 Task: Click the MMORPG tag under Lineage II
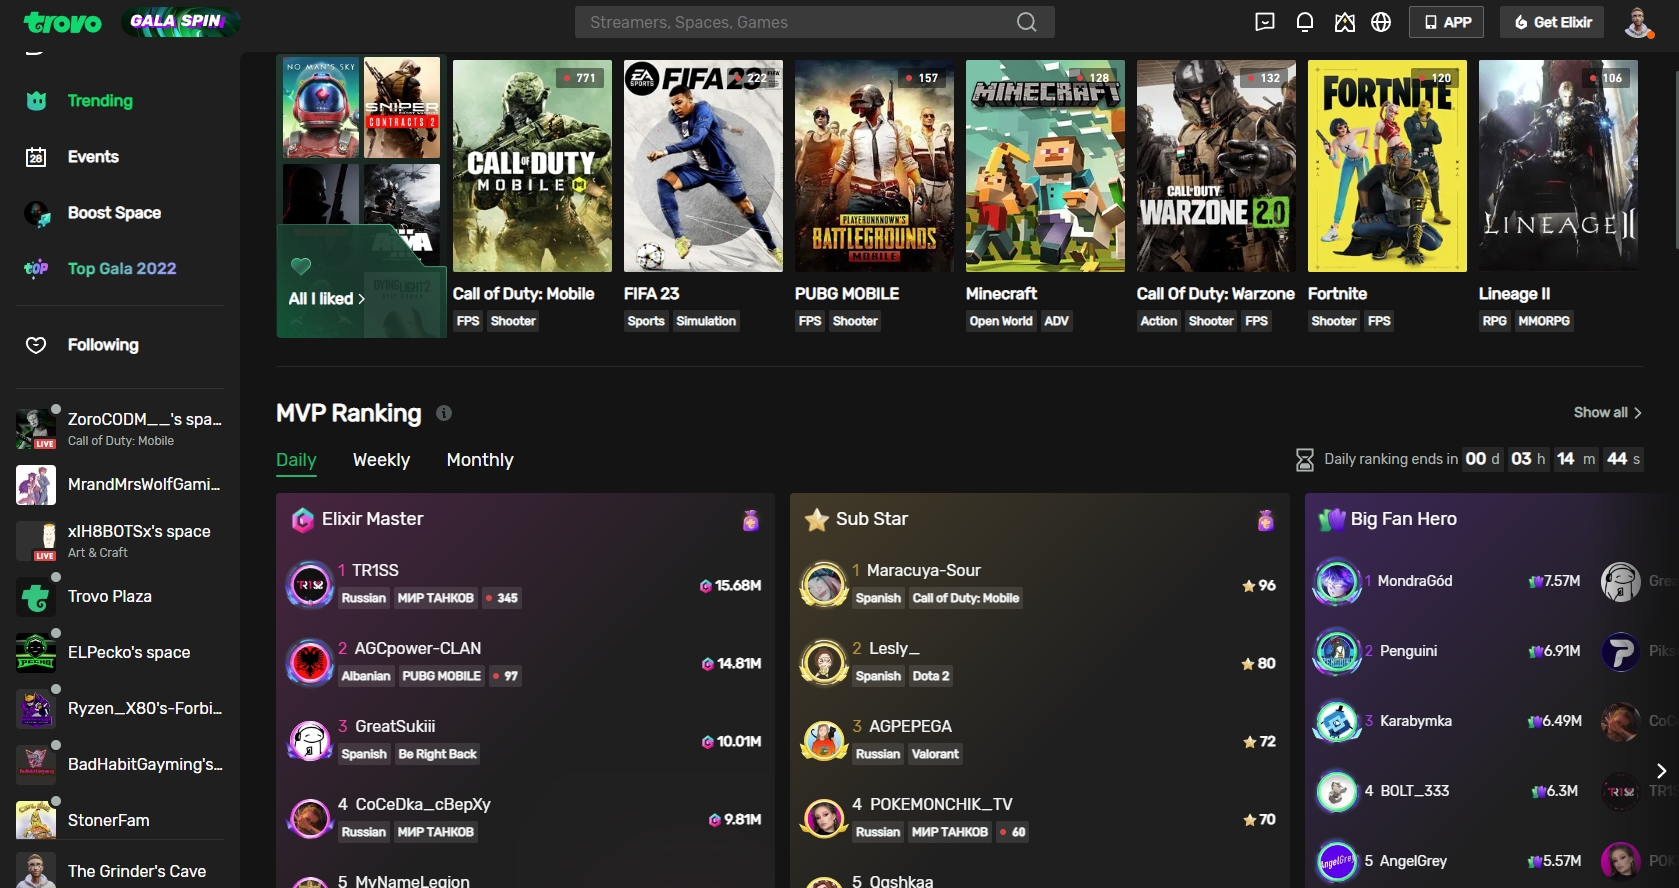[x=1544, y=321]
